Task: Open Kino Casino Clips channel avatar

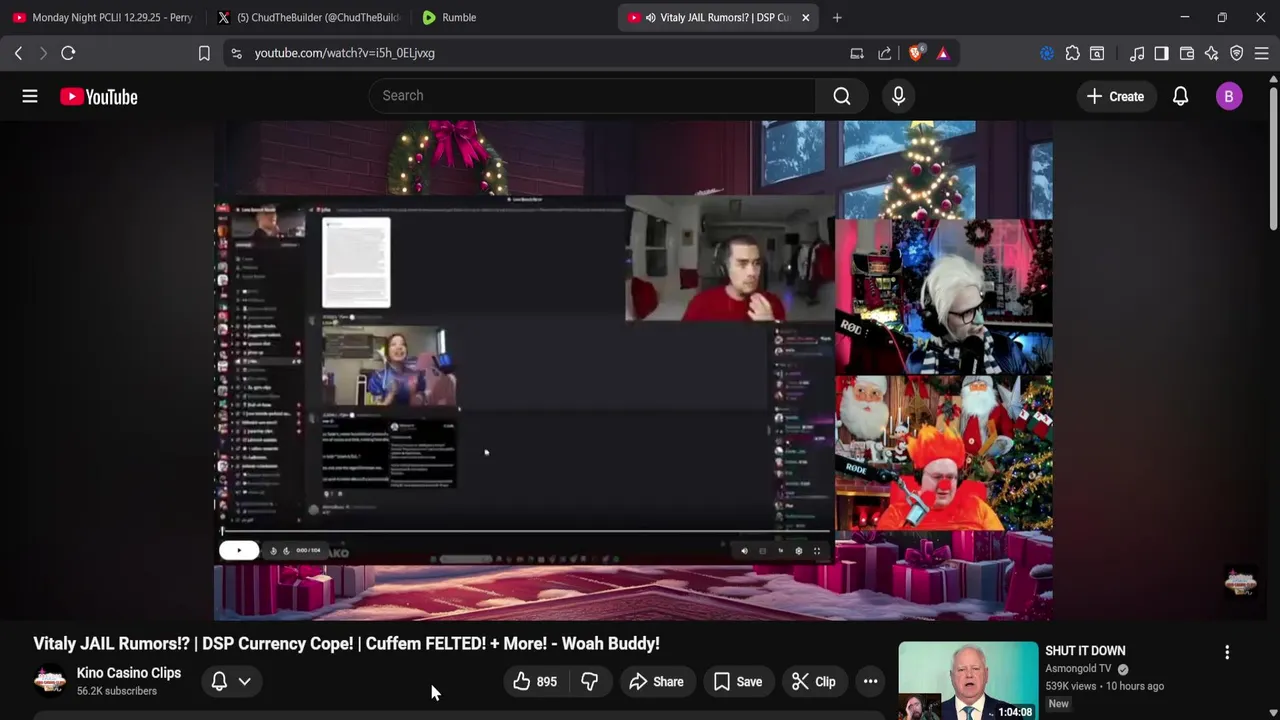Action: click(x=50, y=681)
